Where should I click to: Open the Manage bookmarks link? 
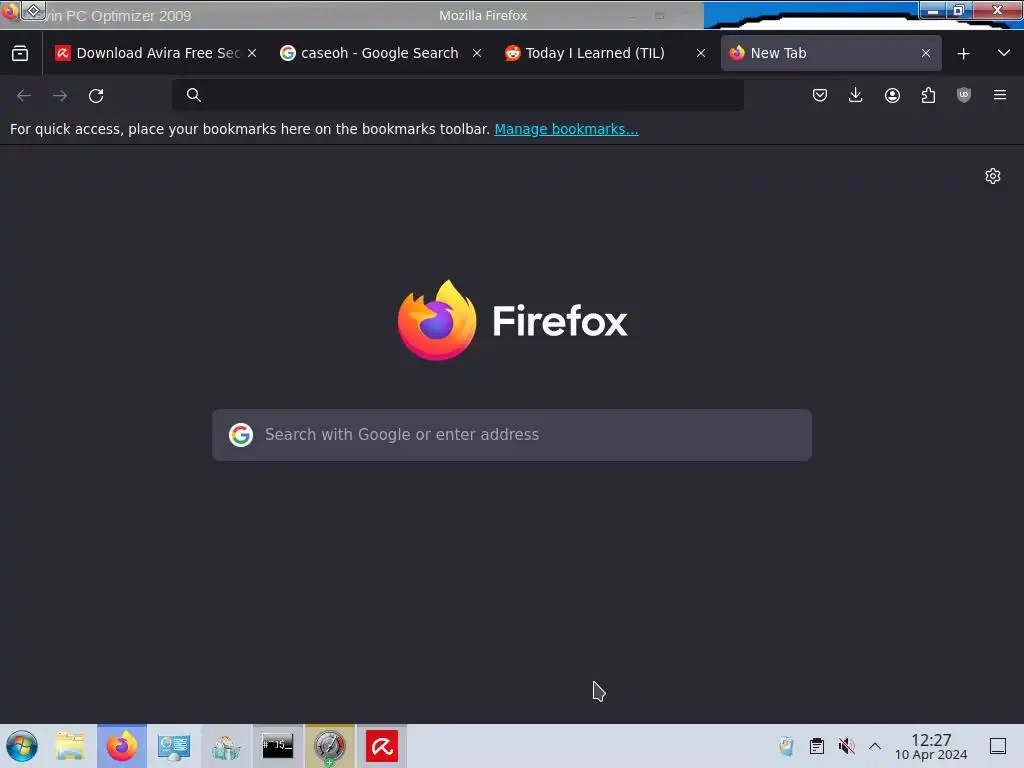point(566,129)
